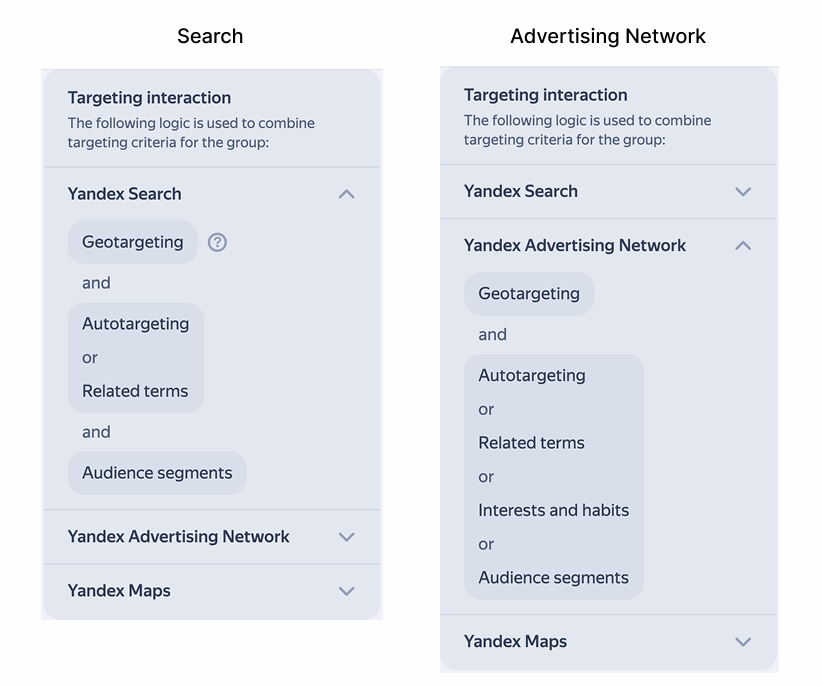
Task: Click Audience segments chip in left panel
Action: pos(157,473)
